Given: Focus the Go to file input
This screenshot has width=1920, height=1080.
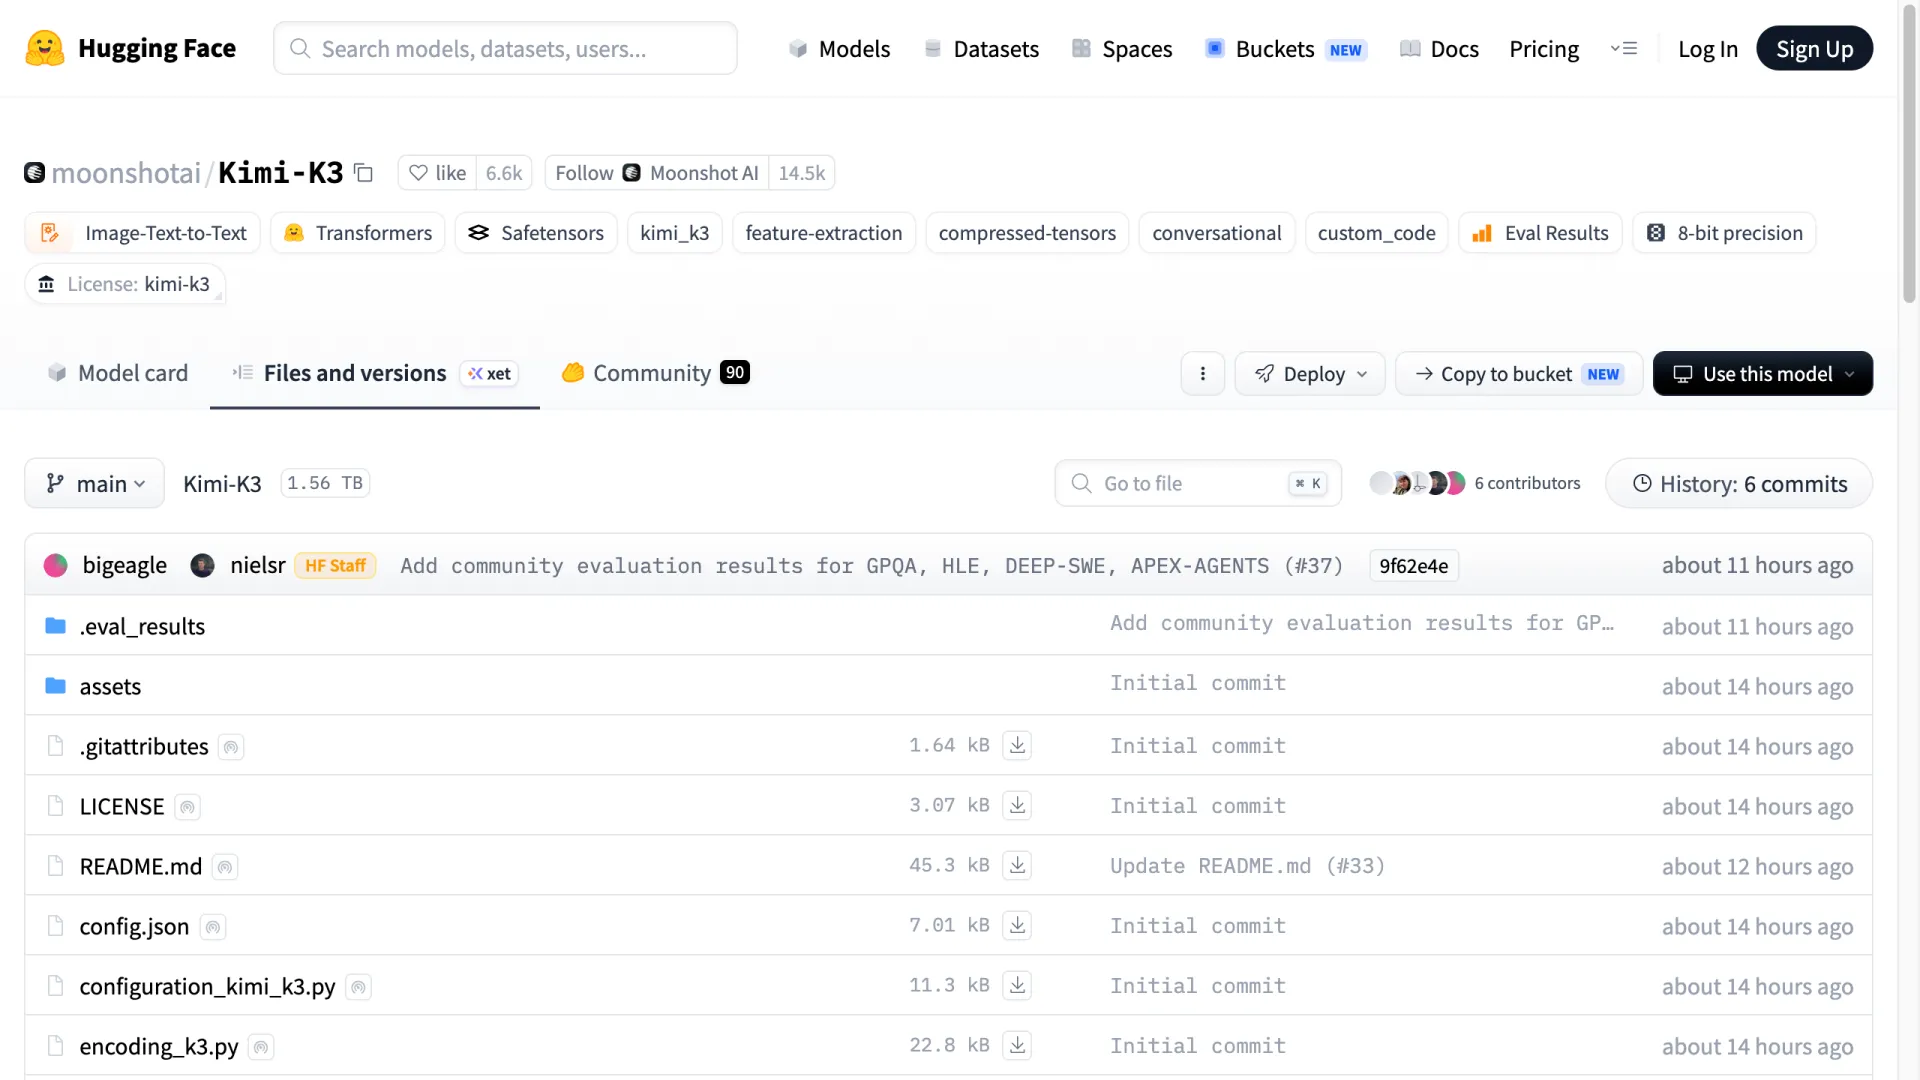Looking at the screenshot, I should tap(1198, 483).
